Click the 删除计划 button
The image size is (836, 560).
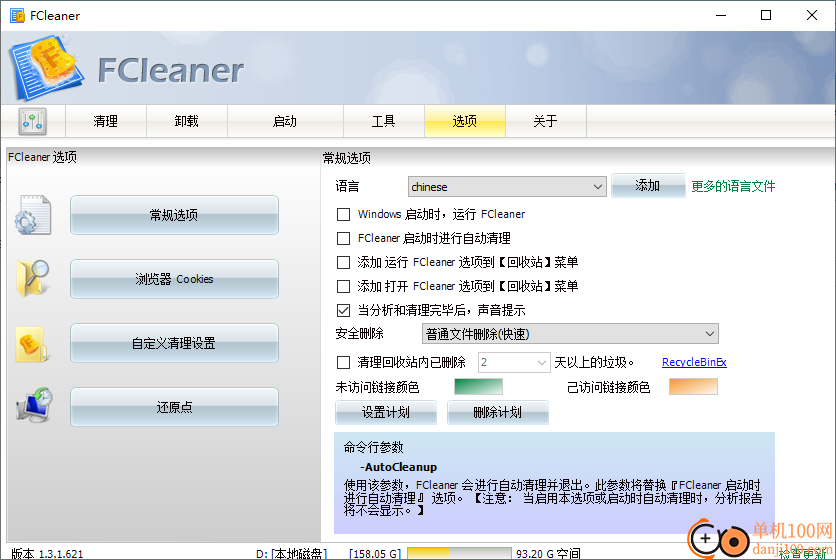pyautogui.click(x=498, y=412)
